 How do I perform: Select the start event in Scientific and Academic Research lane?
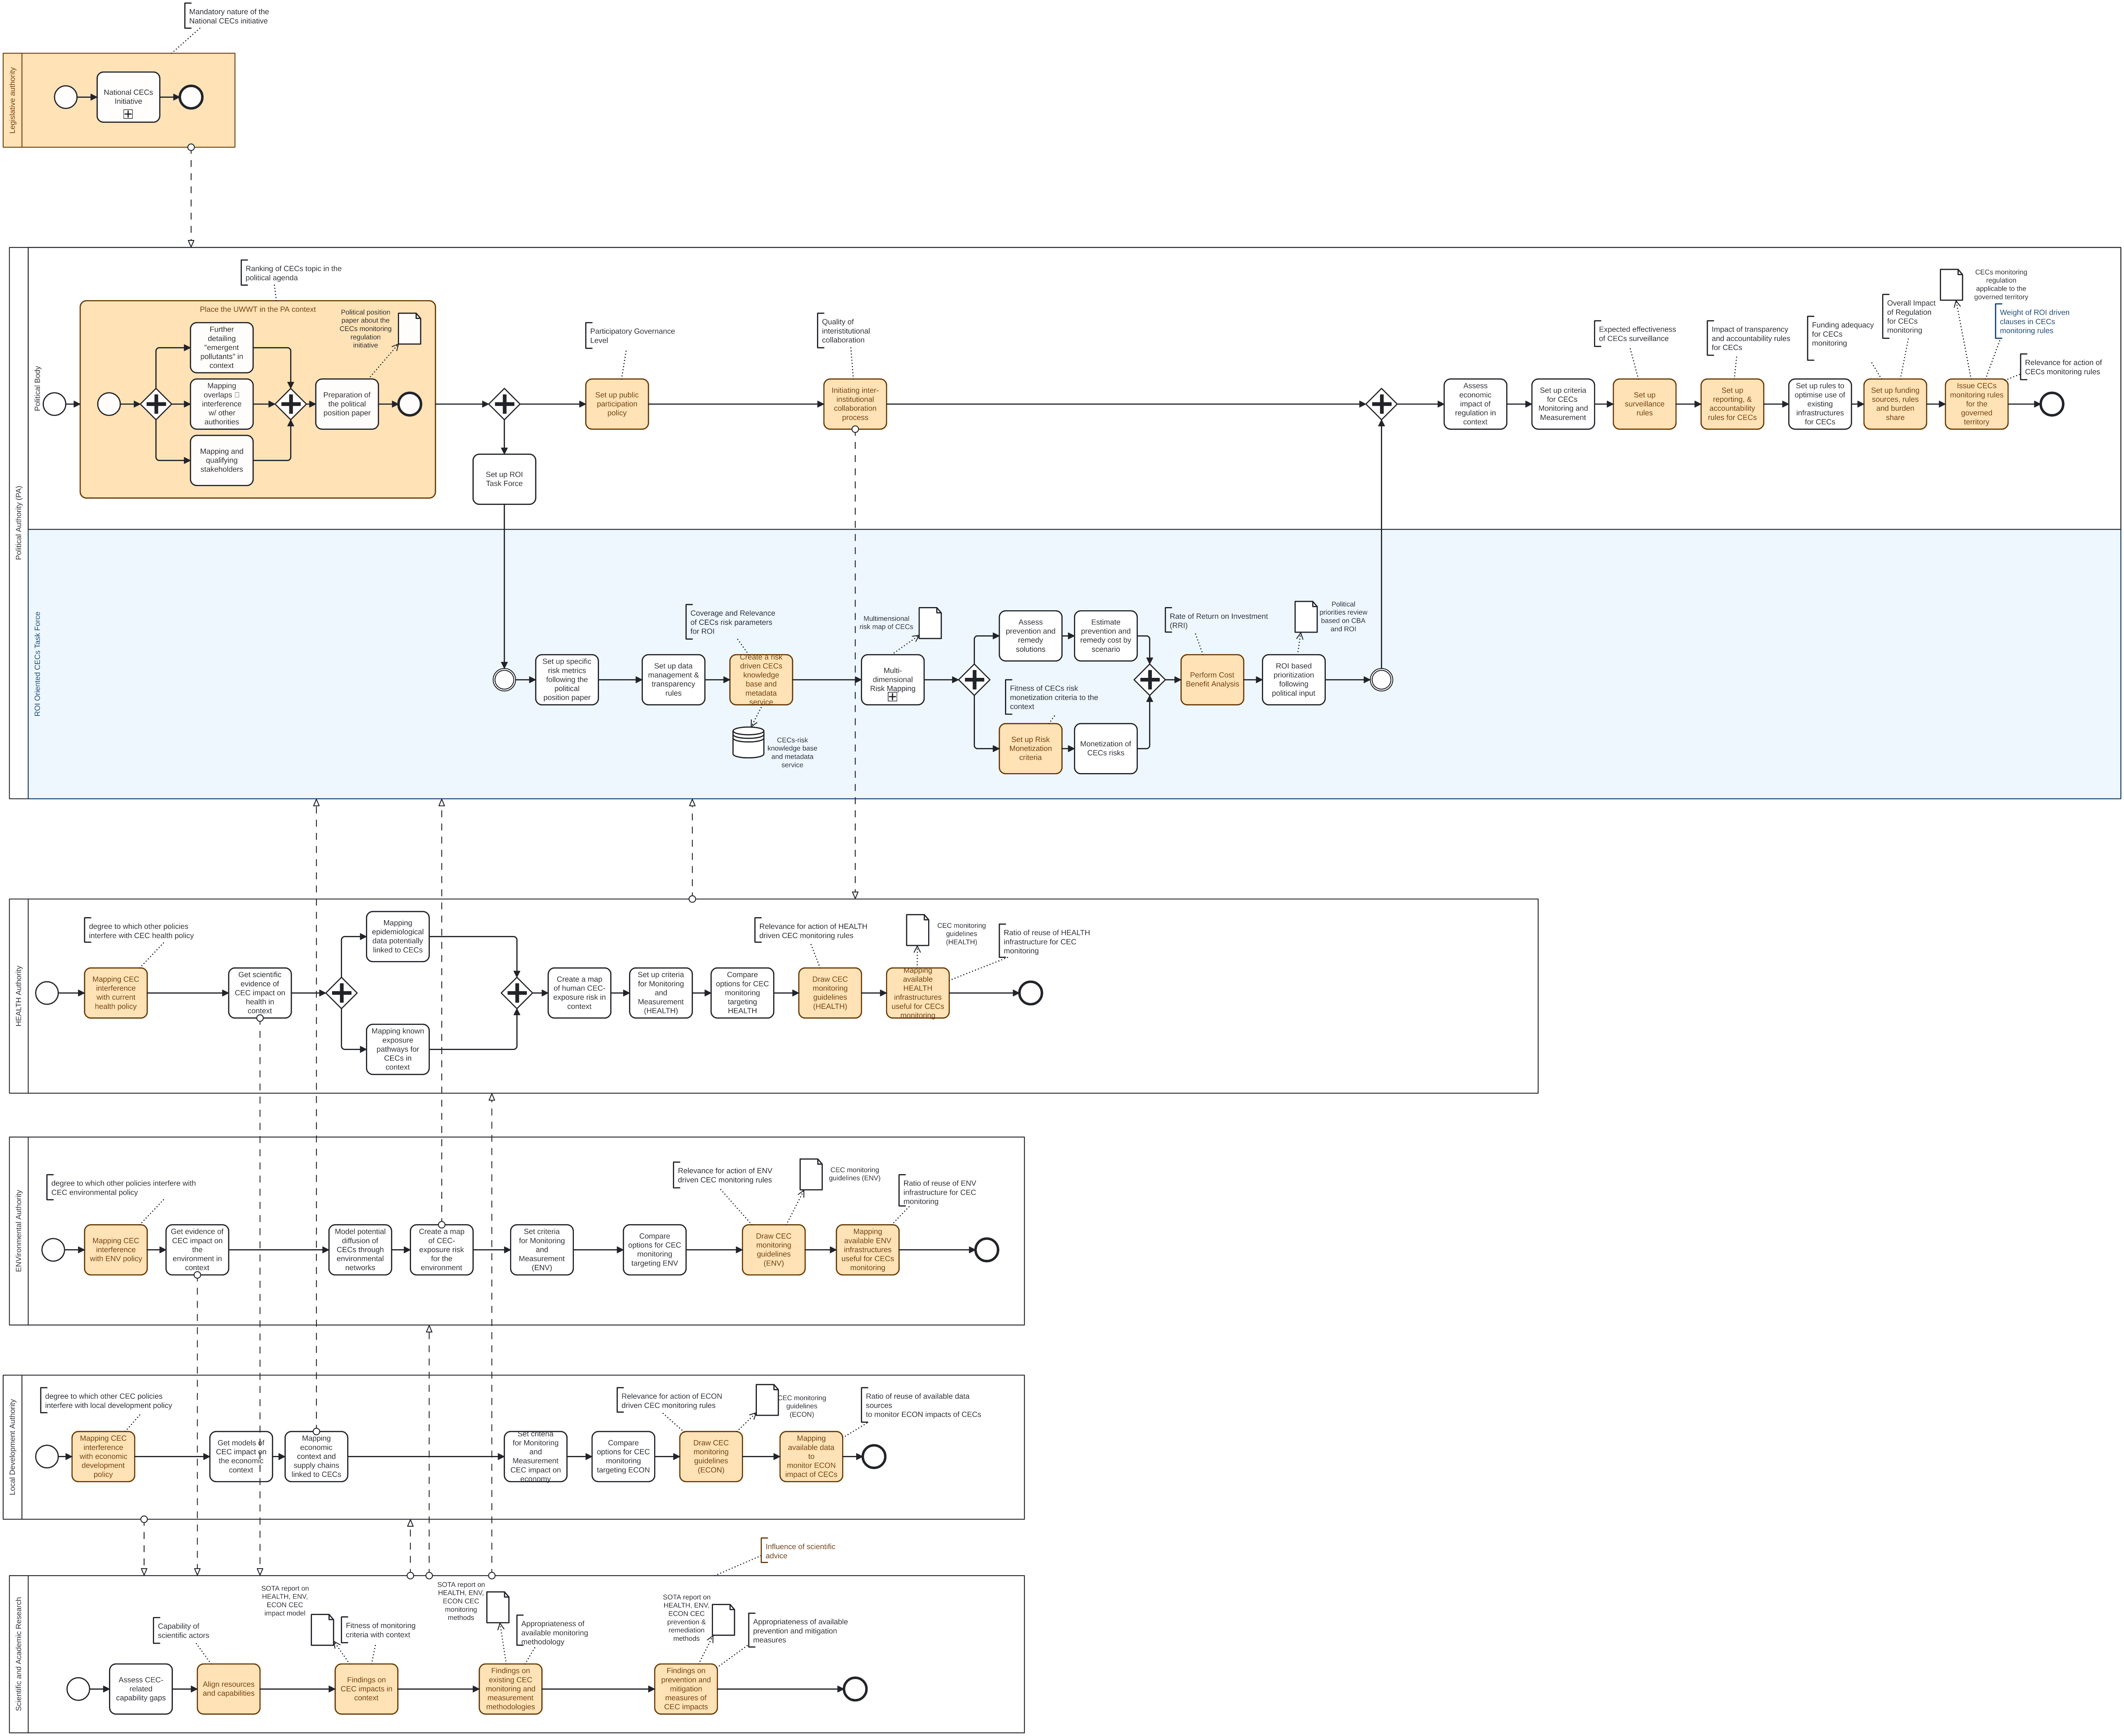[78, 1689]
